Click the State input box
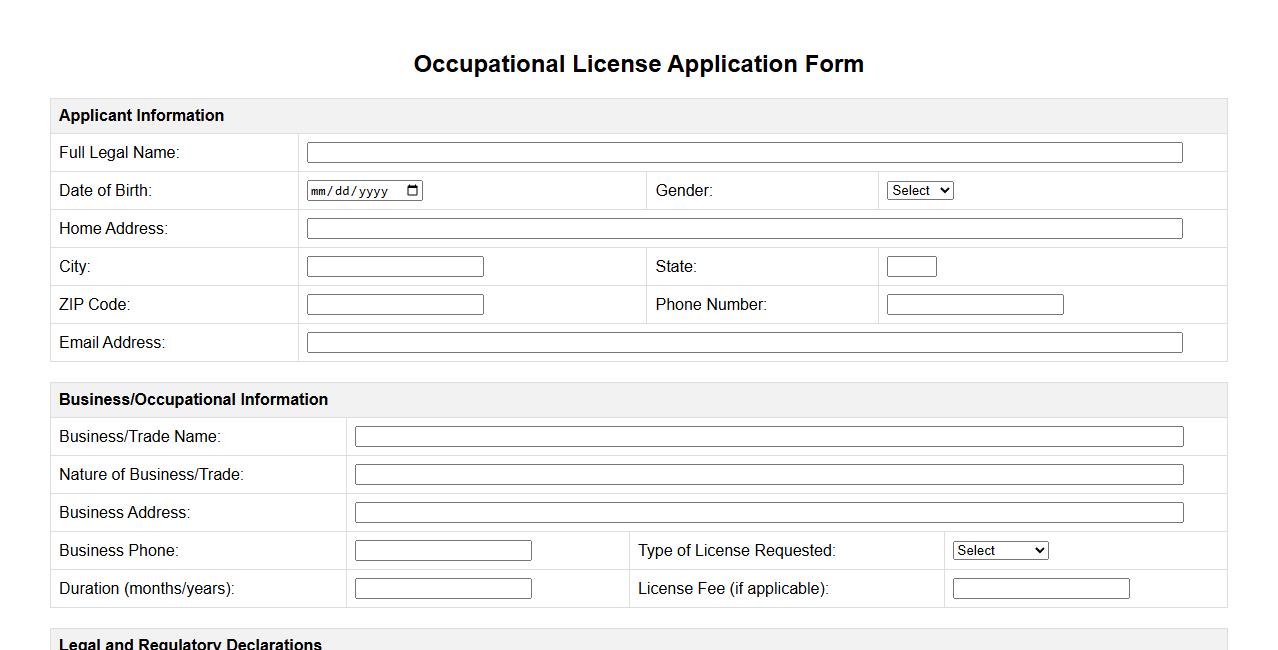This screenshot has width=1278, height=650. click(x=911, y=265)
